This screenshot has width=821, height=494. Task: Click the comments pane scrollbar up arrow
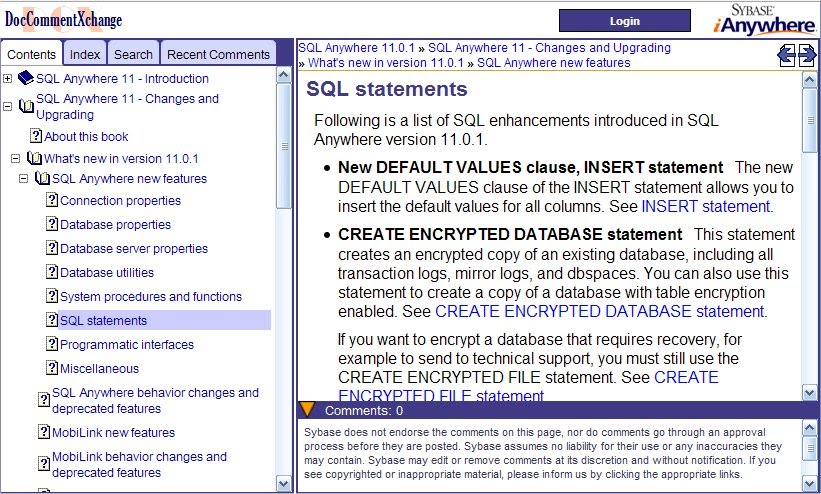tap(809, 427)
